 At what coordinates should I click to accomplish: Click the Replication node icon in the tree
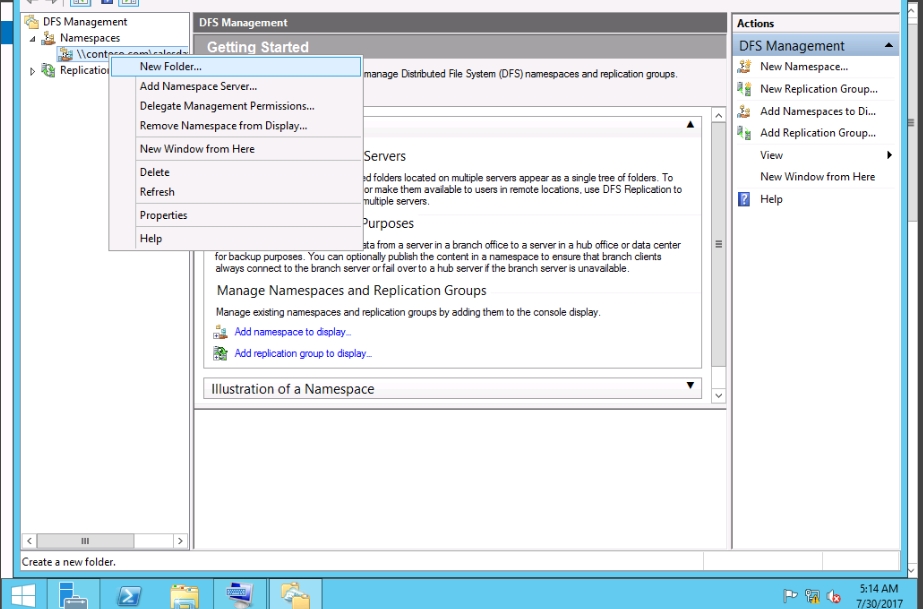pyautogui.click(x=49, y=70)
